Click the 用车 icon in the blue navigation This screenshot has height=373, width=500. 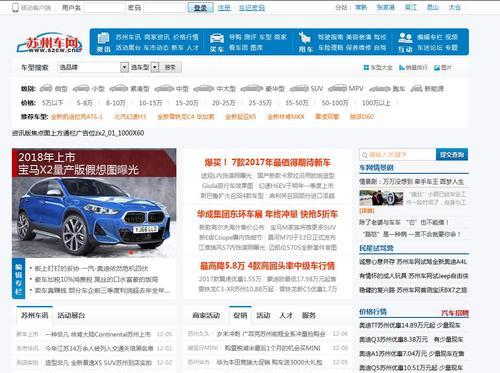point(305,38)
